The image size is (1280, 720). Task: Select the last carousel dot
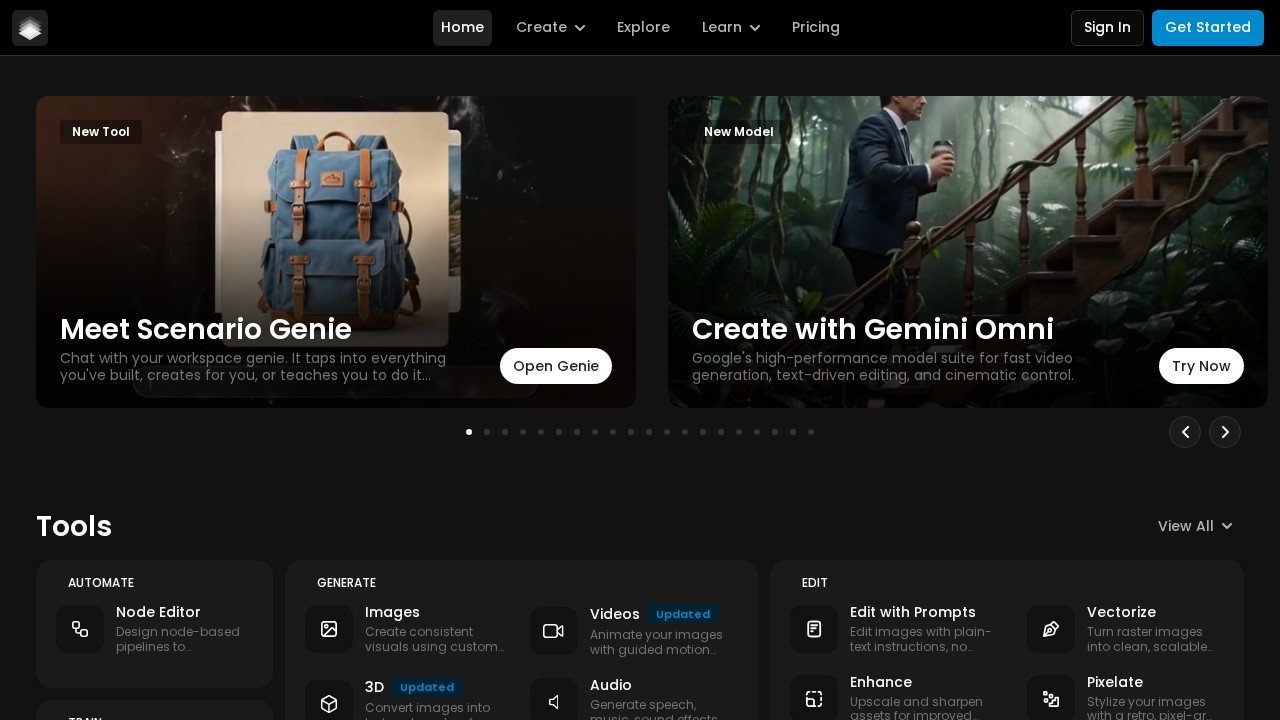811,432
